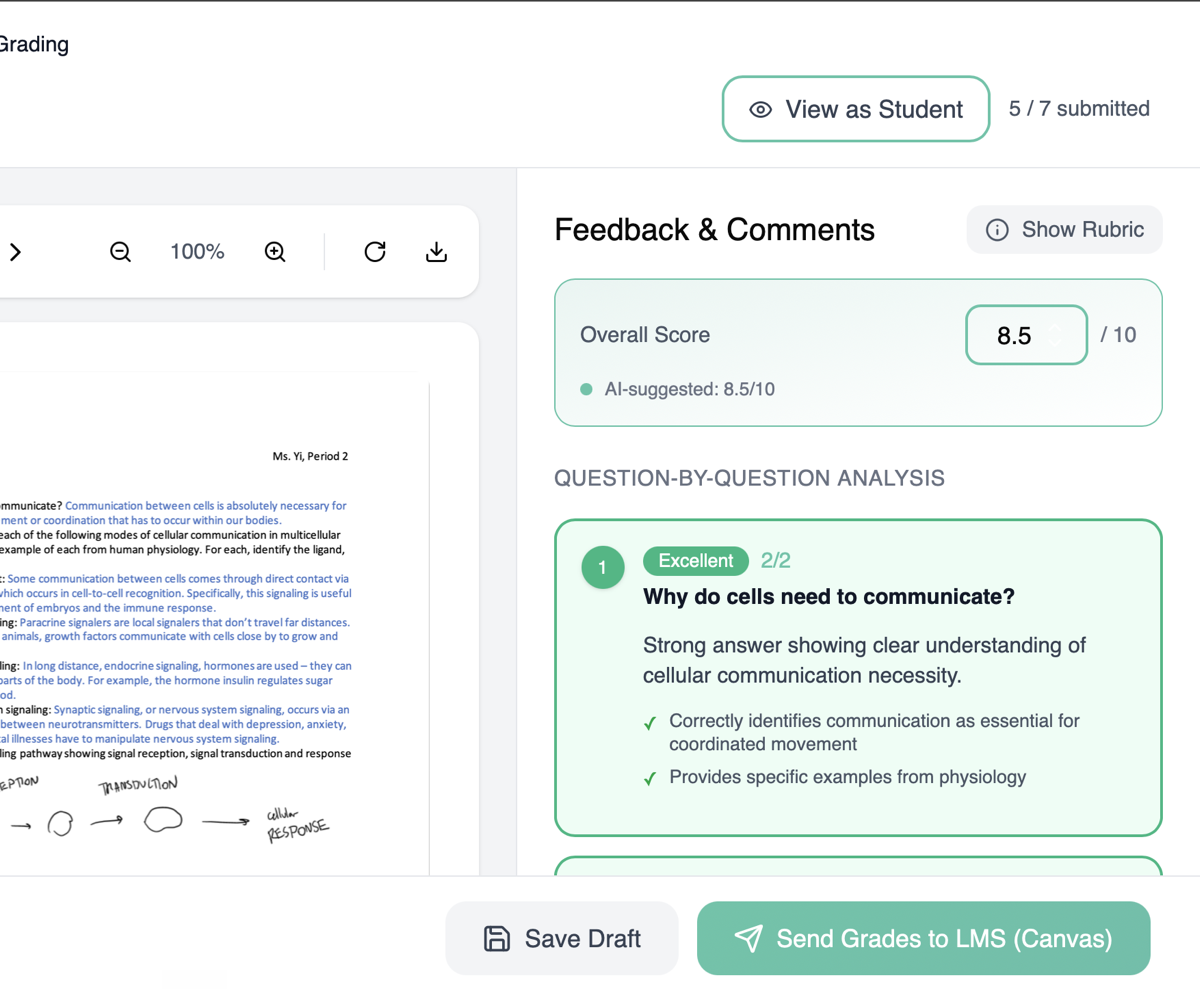
Task: Send Grades to LMS (Canvas)
Action: (x=924, y=939)
